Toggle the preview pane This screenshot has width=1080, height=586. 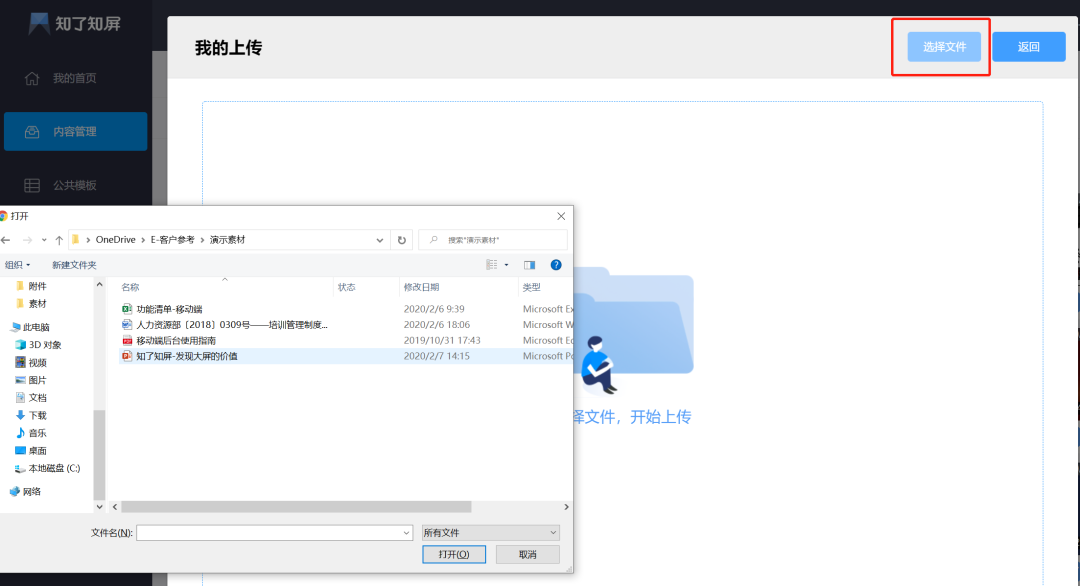tap(529, 265)
